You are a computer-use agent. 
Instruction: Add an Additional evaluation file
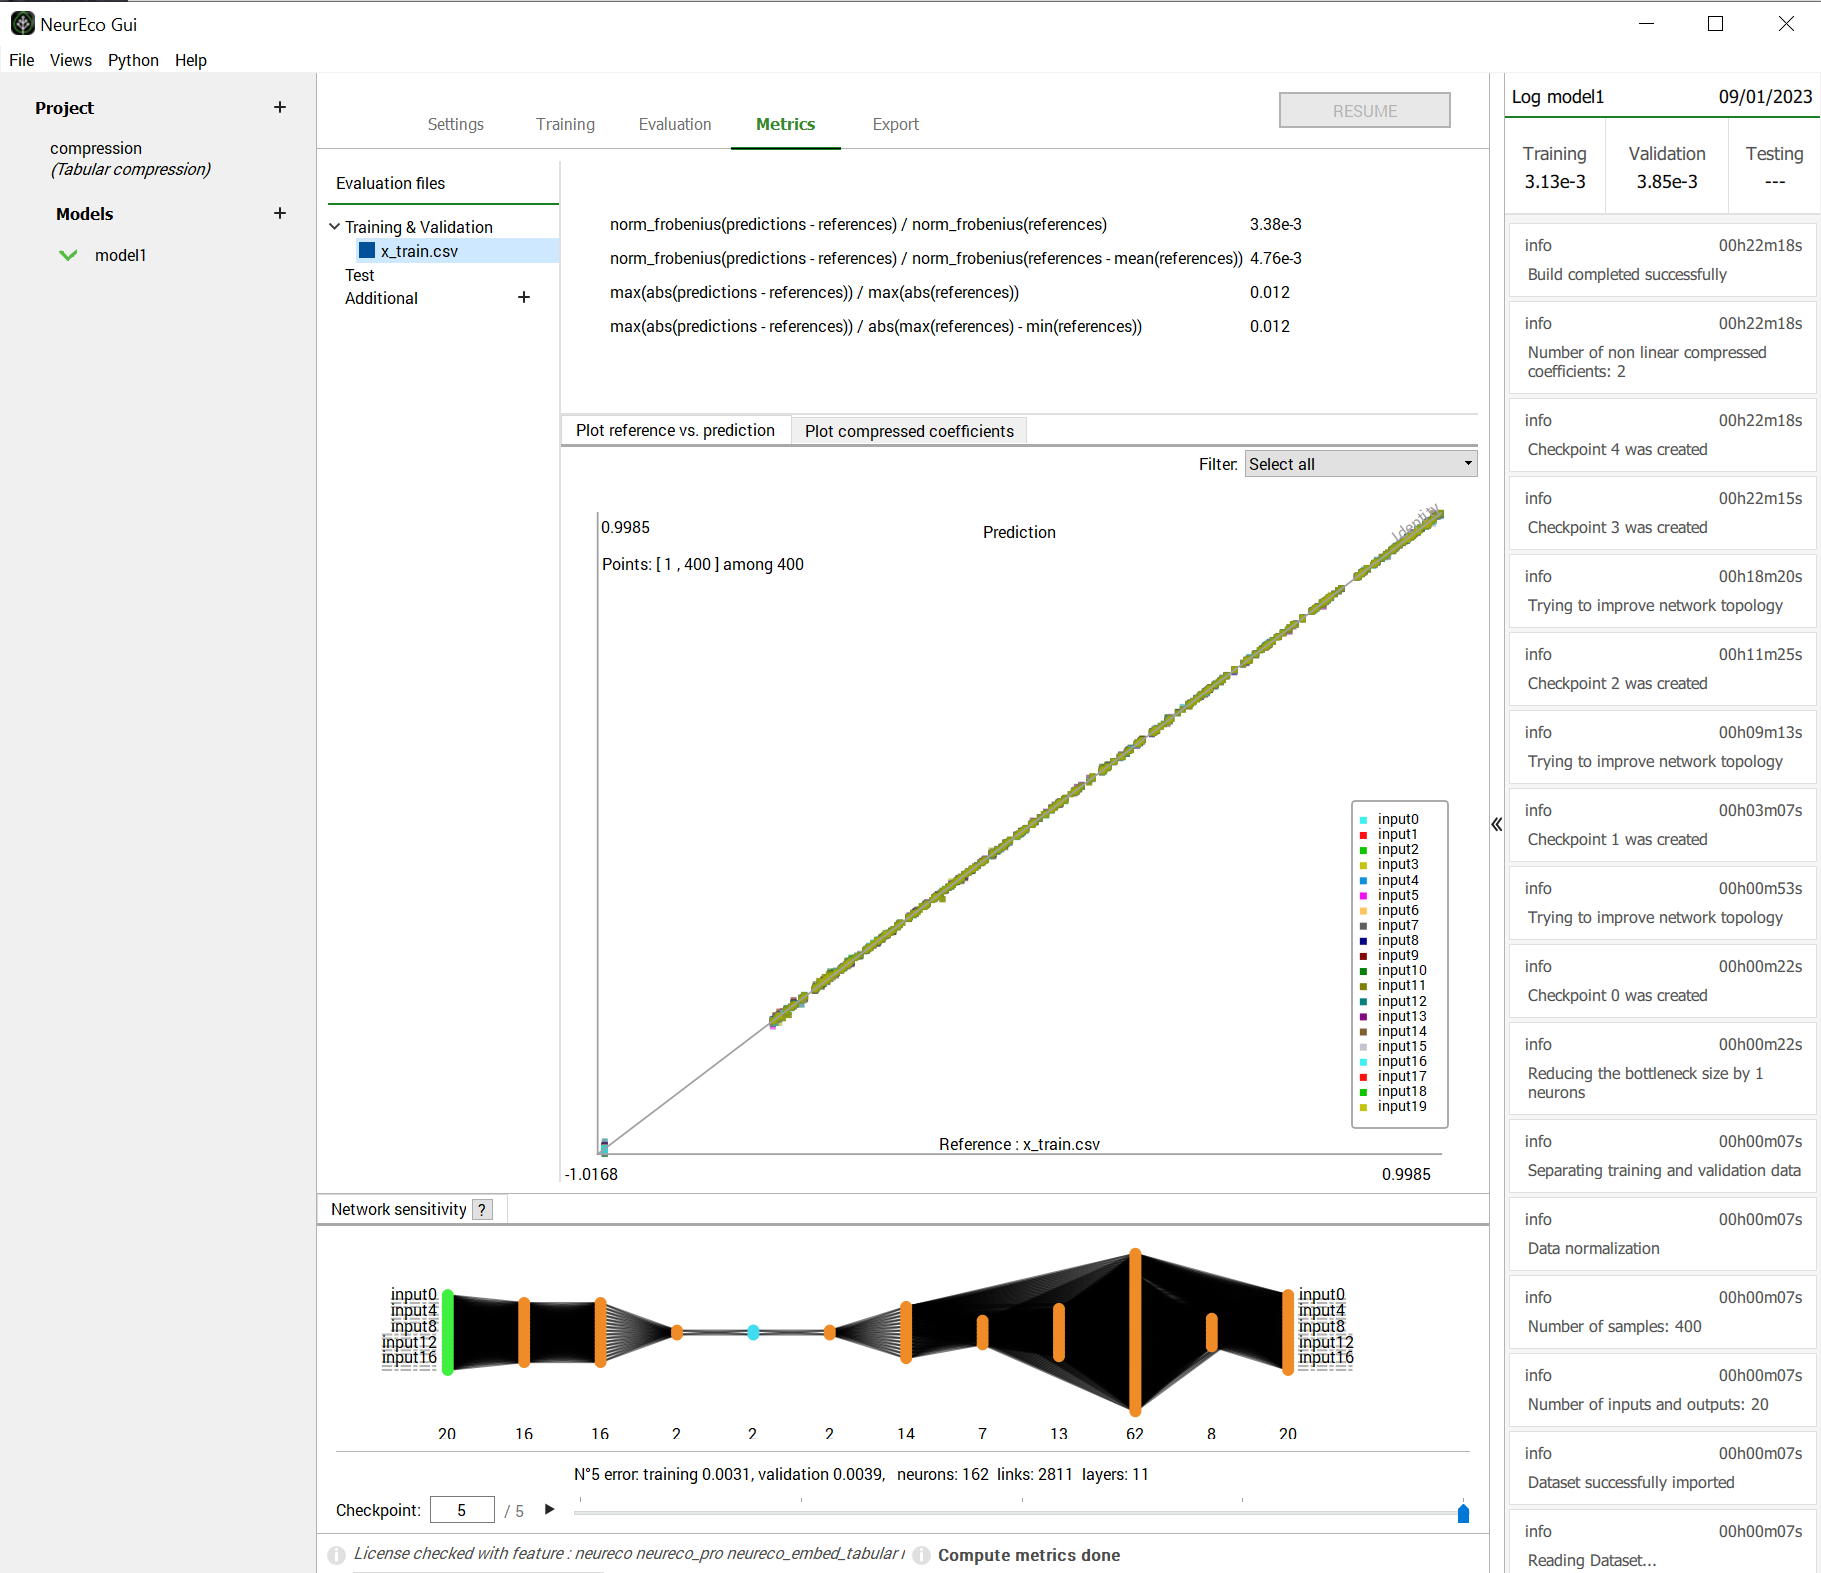coord(524,297)
